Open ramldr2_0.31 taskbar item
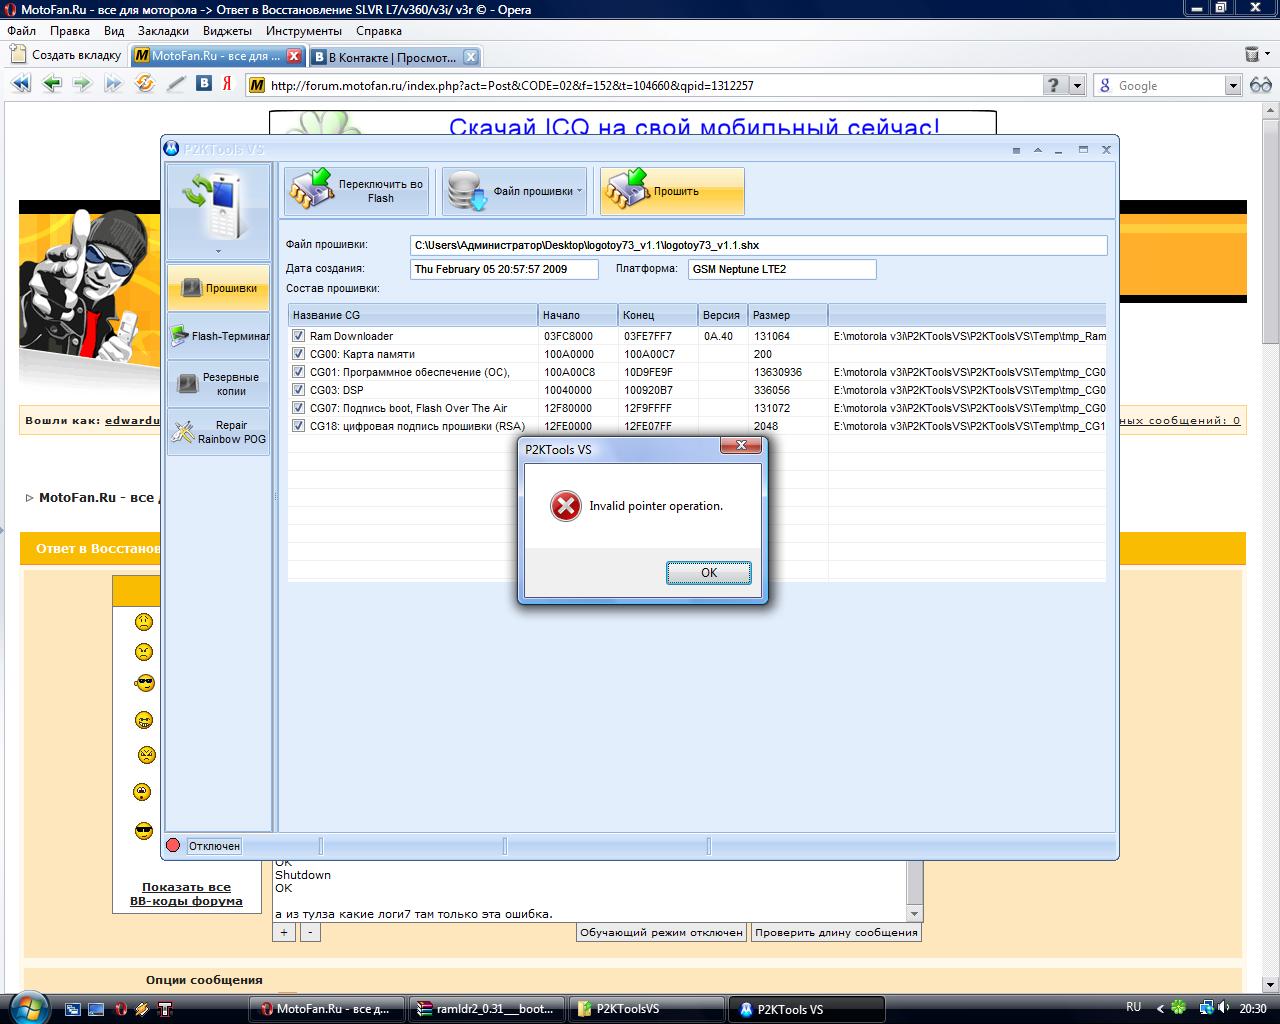Screen dimensions: 1280x1024 (x=487, y=1009)
